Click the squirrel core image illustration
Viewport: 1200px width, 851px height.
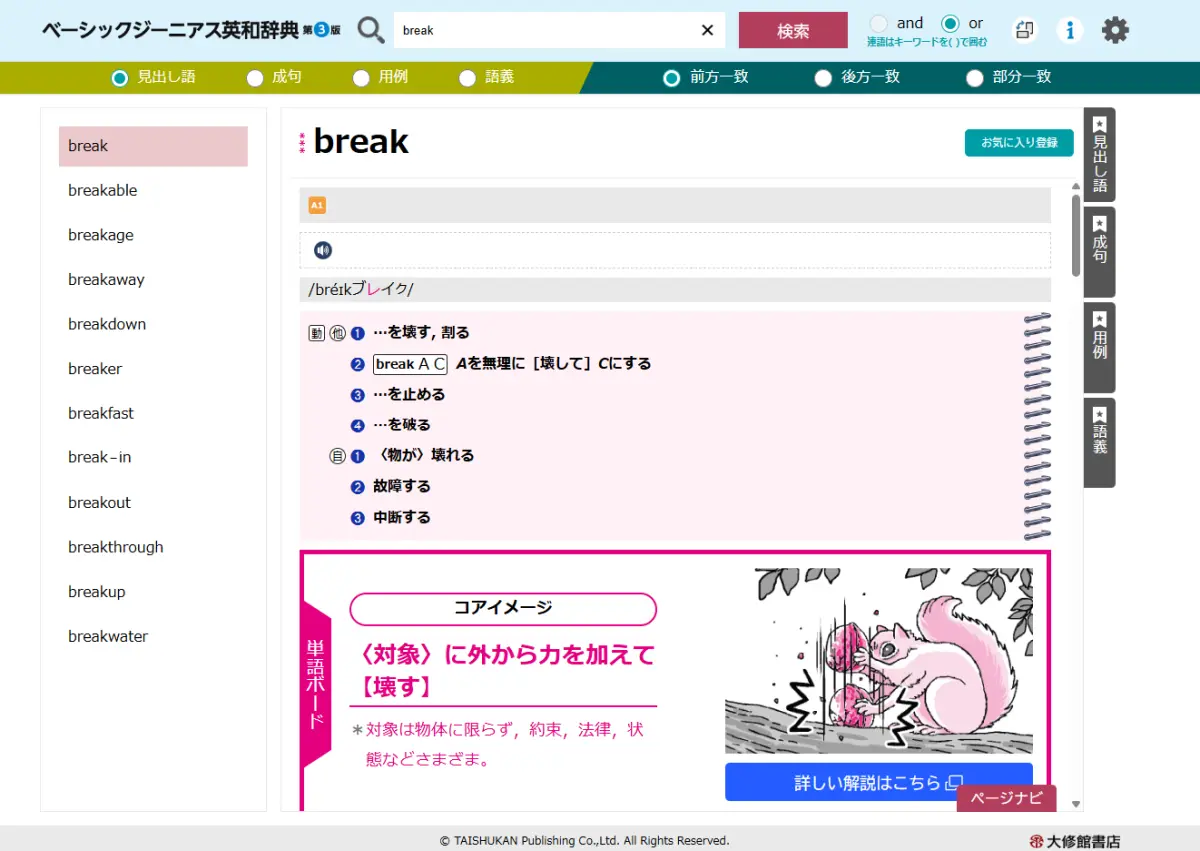(x=879, y=661)
